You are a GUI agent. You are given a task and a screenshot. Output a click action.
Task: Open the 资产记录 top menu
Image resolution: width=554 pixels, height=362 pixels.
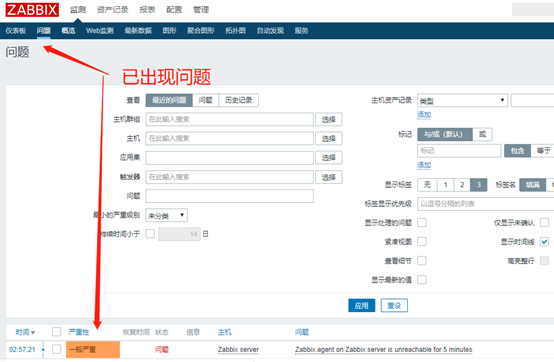click(x=112, y=10)
